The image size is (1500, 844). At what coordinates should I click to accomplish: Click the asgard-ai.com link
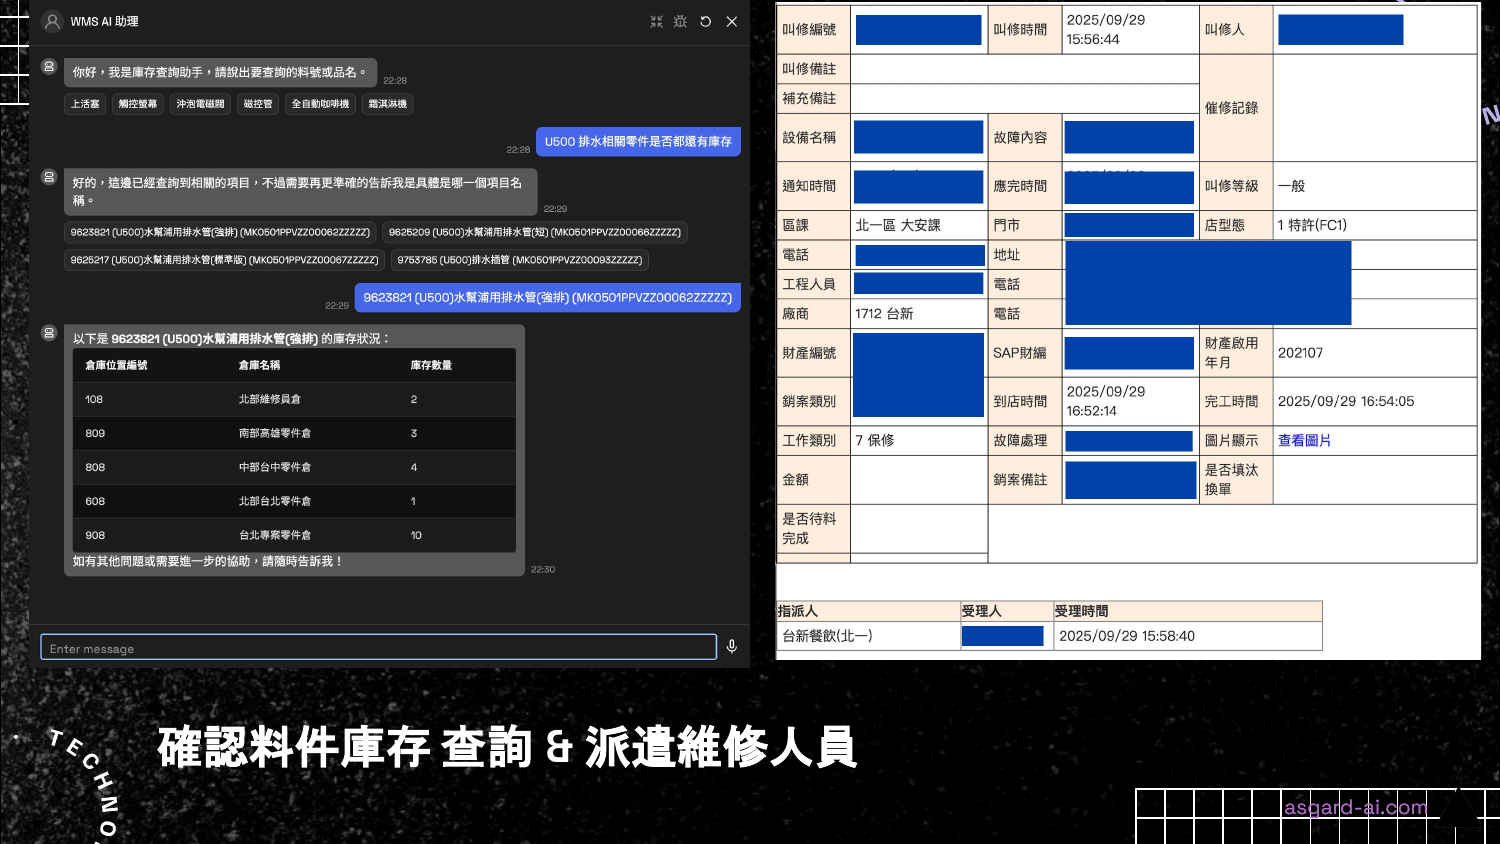pyautogui.click(x=1355, y=807)
